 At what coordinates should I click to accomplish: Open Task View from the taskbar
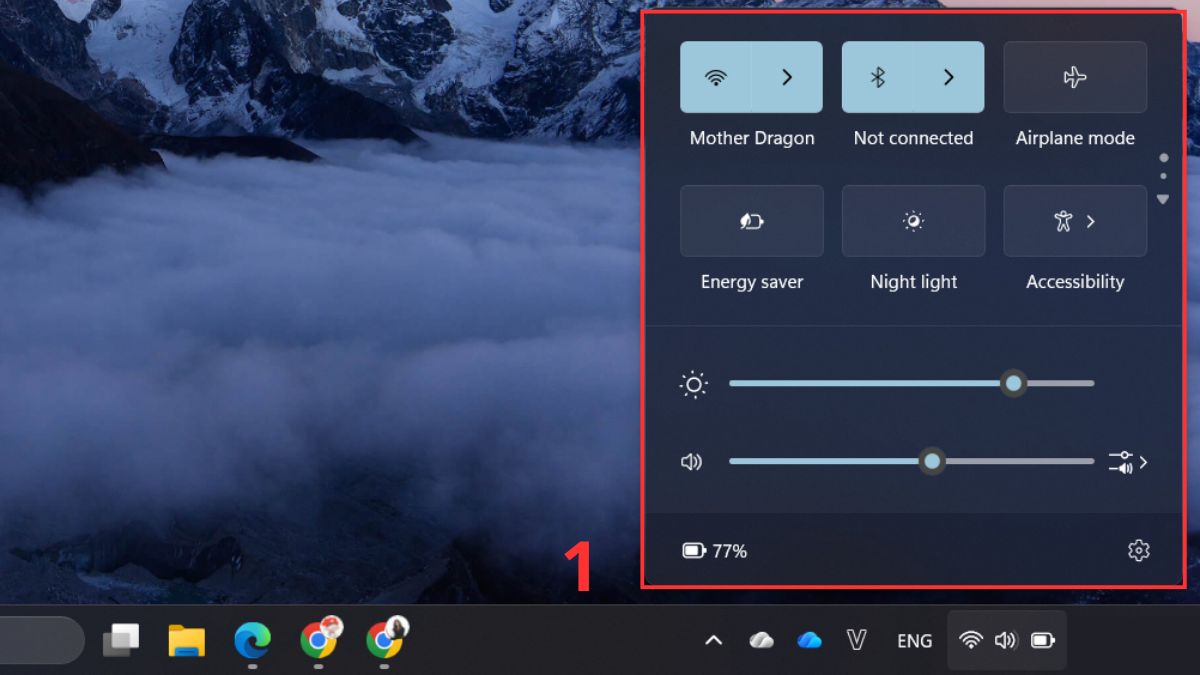click(x=121, y=640)
